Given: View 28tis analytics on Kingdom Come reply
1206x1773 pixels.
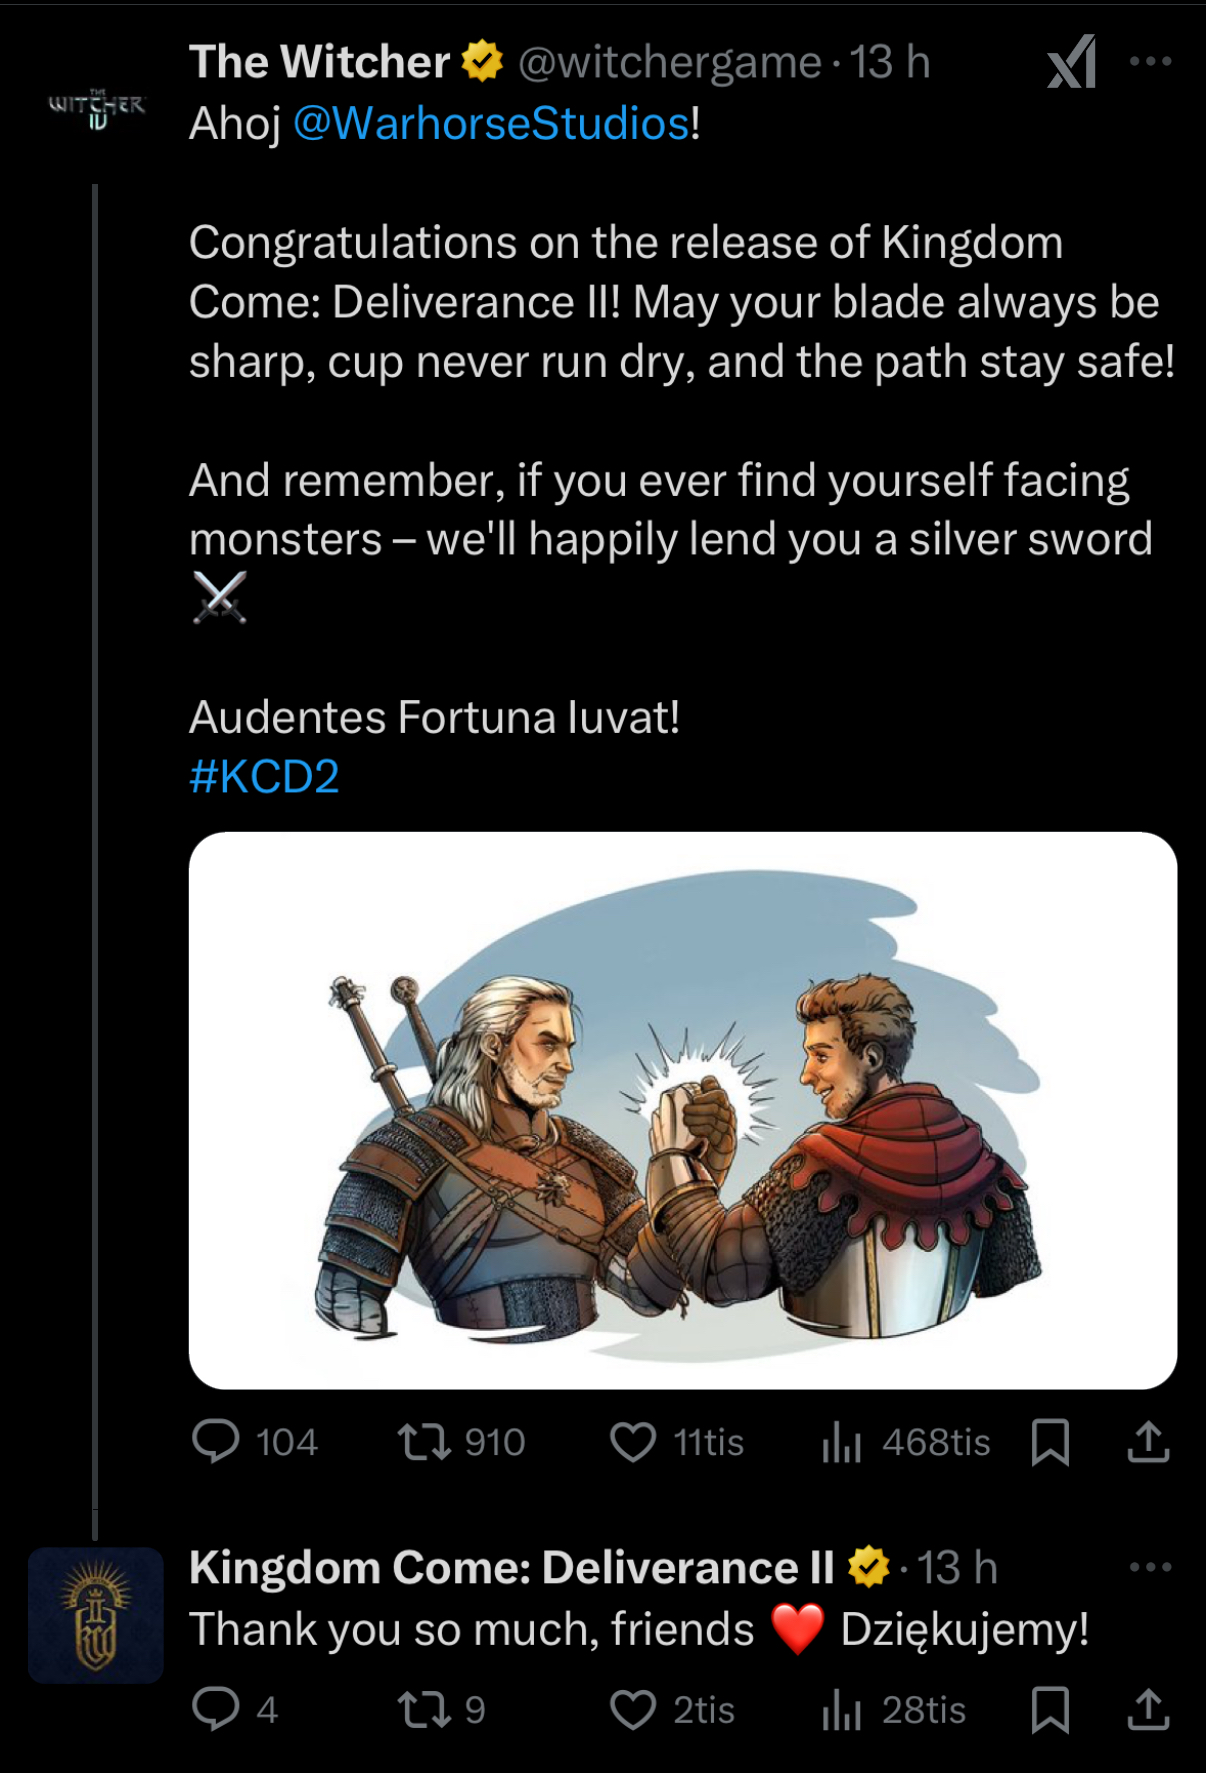Looking at the screenshot, I should click(x=842, y=1709).
